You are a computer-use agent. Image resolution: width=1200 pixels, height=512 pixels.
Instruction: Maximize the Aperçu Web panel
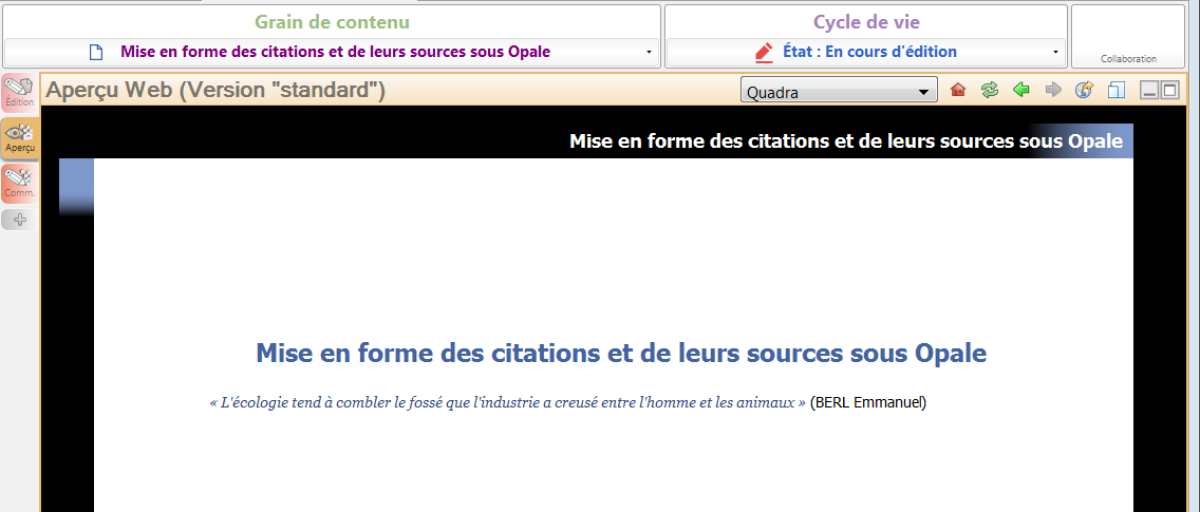(1168, 91)
